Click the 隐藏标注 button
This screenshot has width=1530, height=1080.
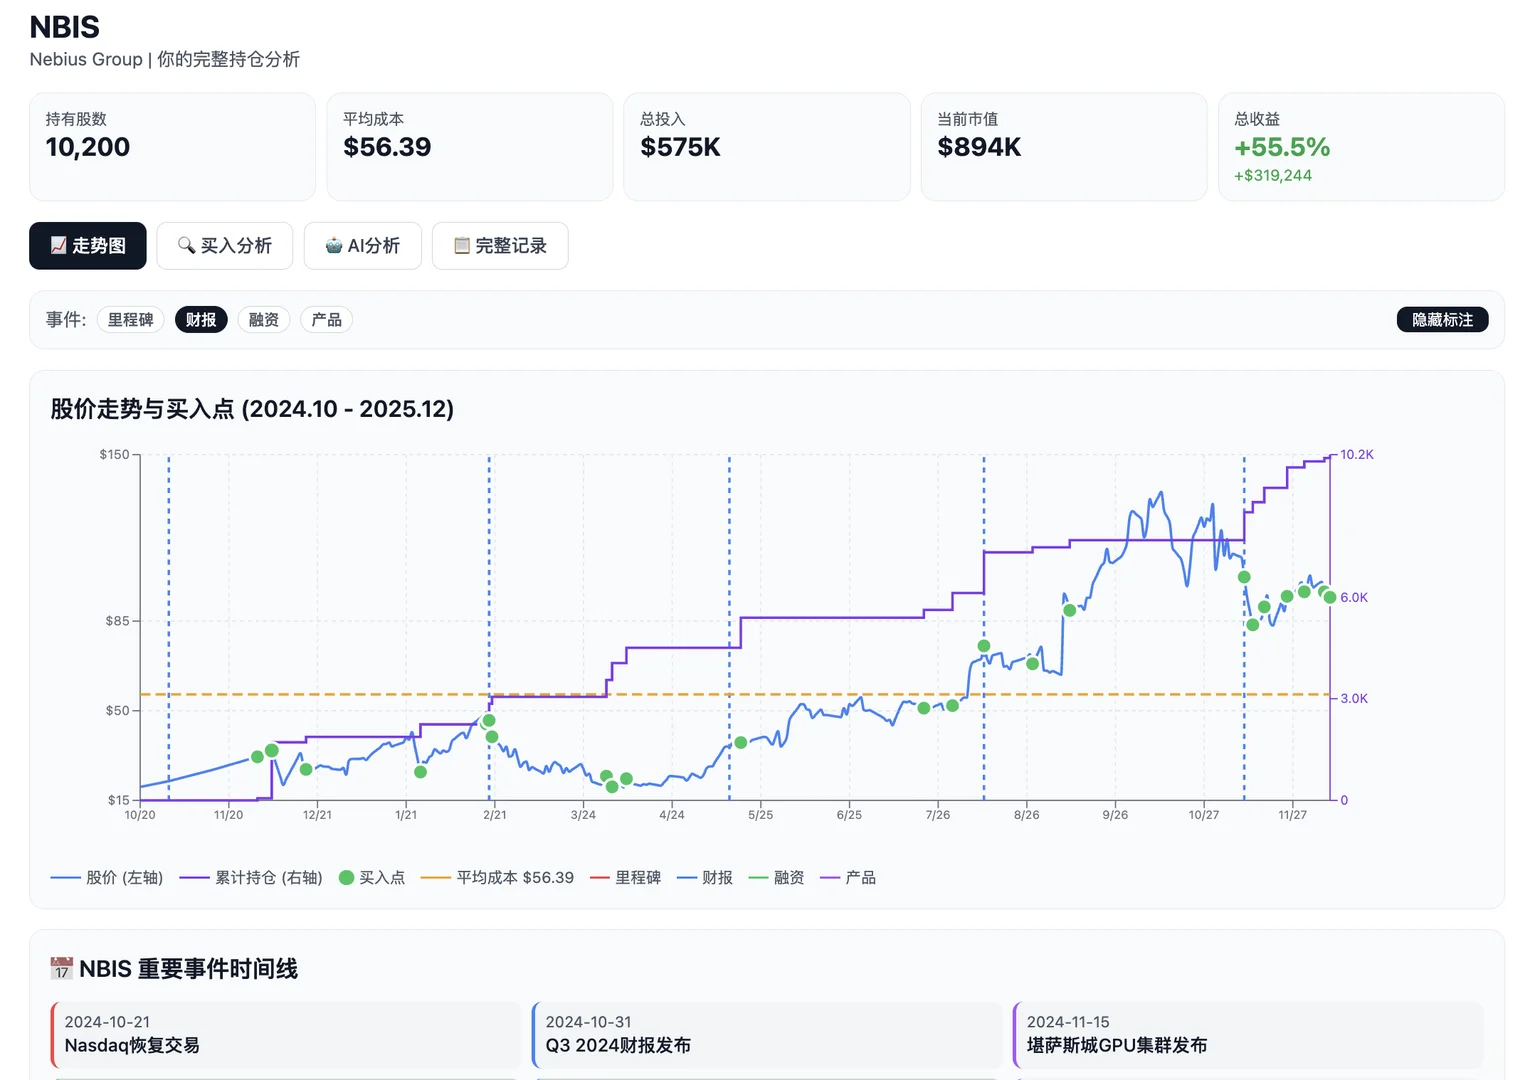pos(1442,320)
